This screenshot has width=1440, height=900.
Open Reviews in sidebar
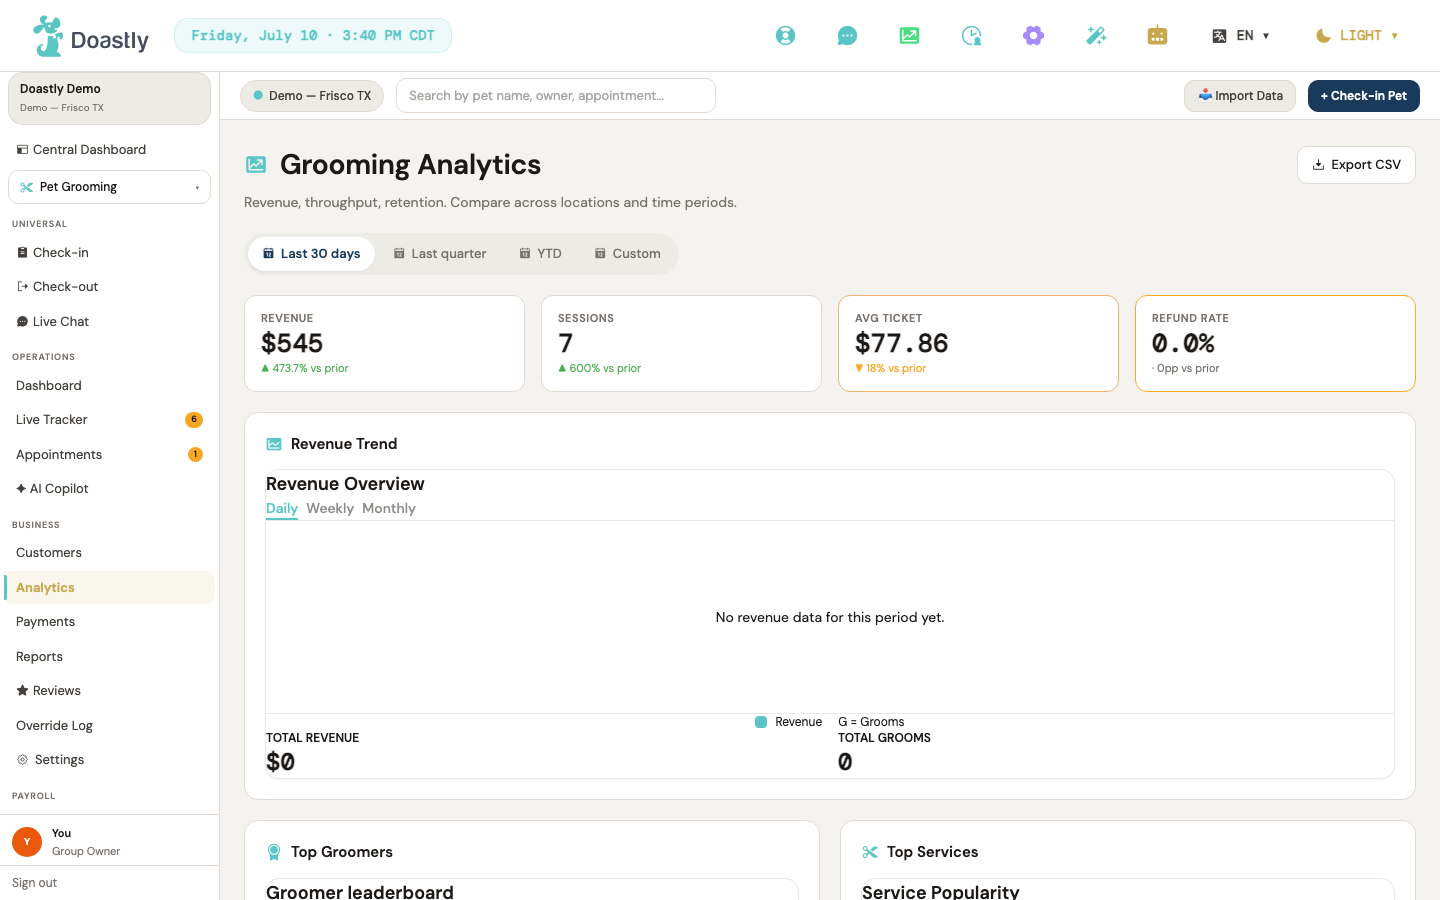click(109, 691)
